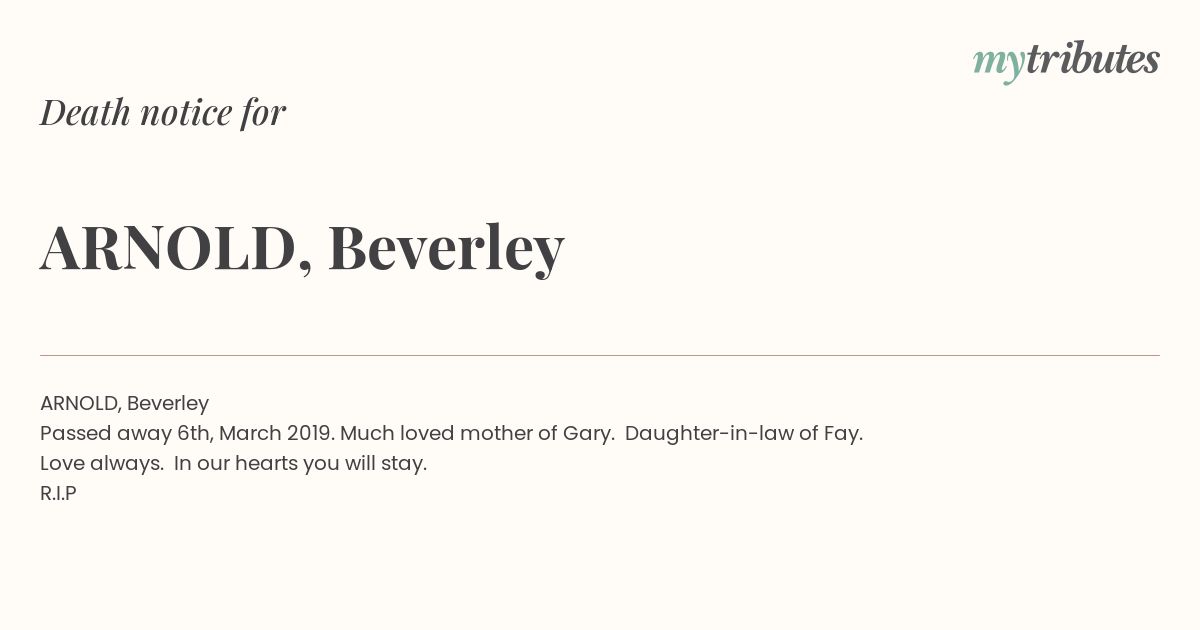Image resolution: width=1200 pixels, height=630 pixels.
Task: Click the large 'ARNOLD, Beverley' title
Action: [302, 248]
